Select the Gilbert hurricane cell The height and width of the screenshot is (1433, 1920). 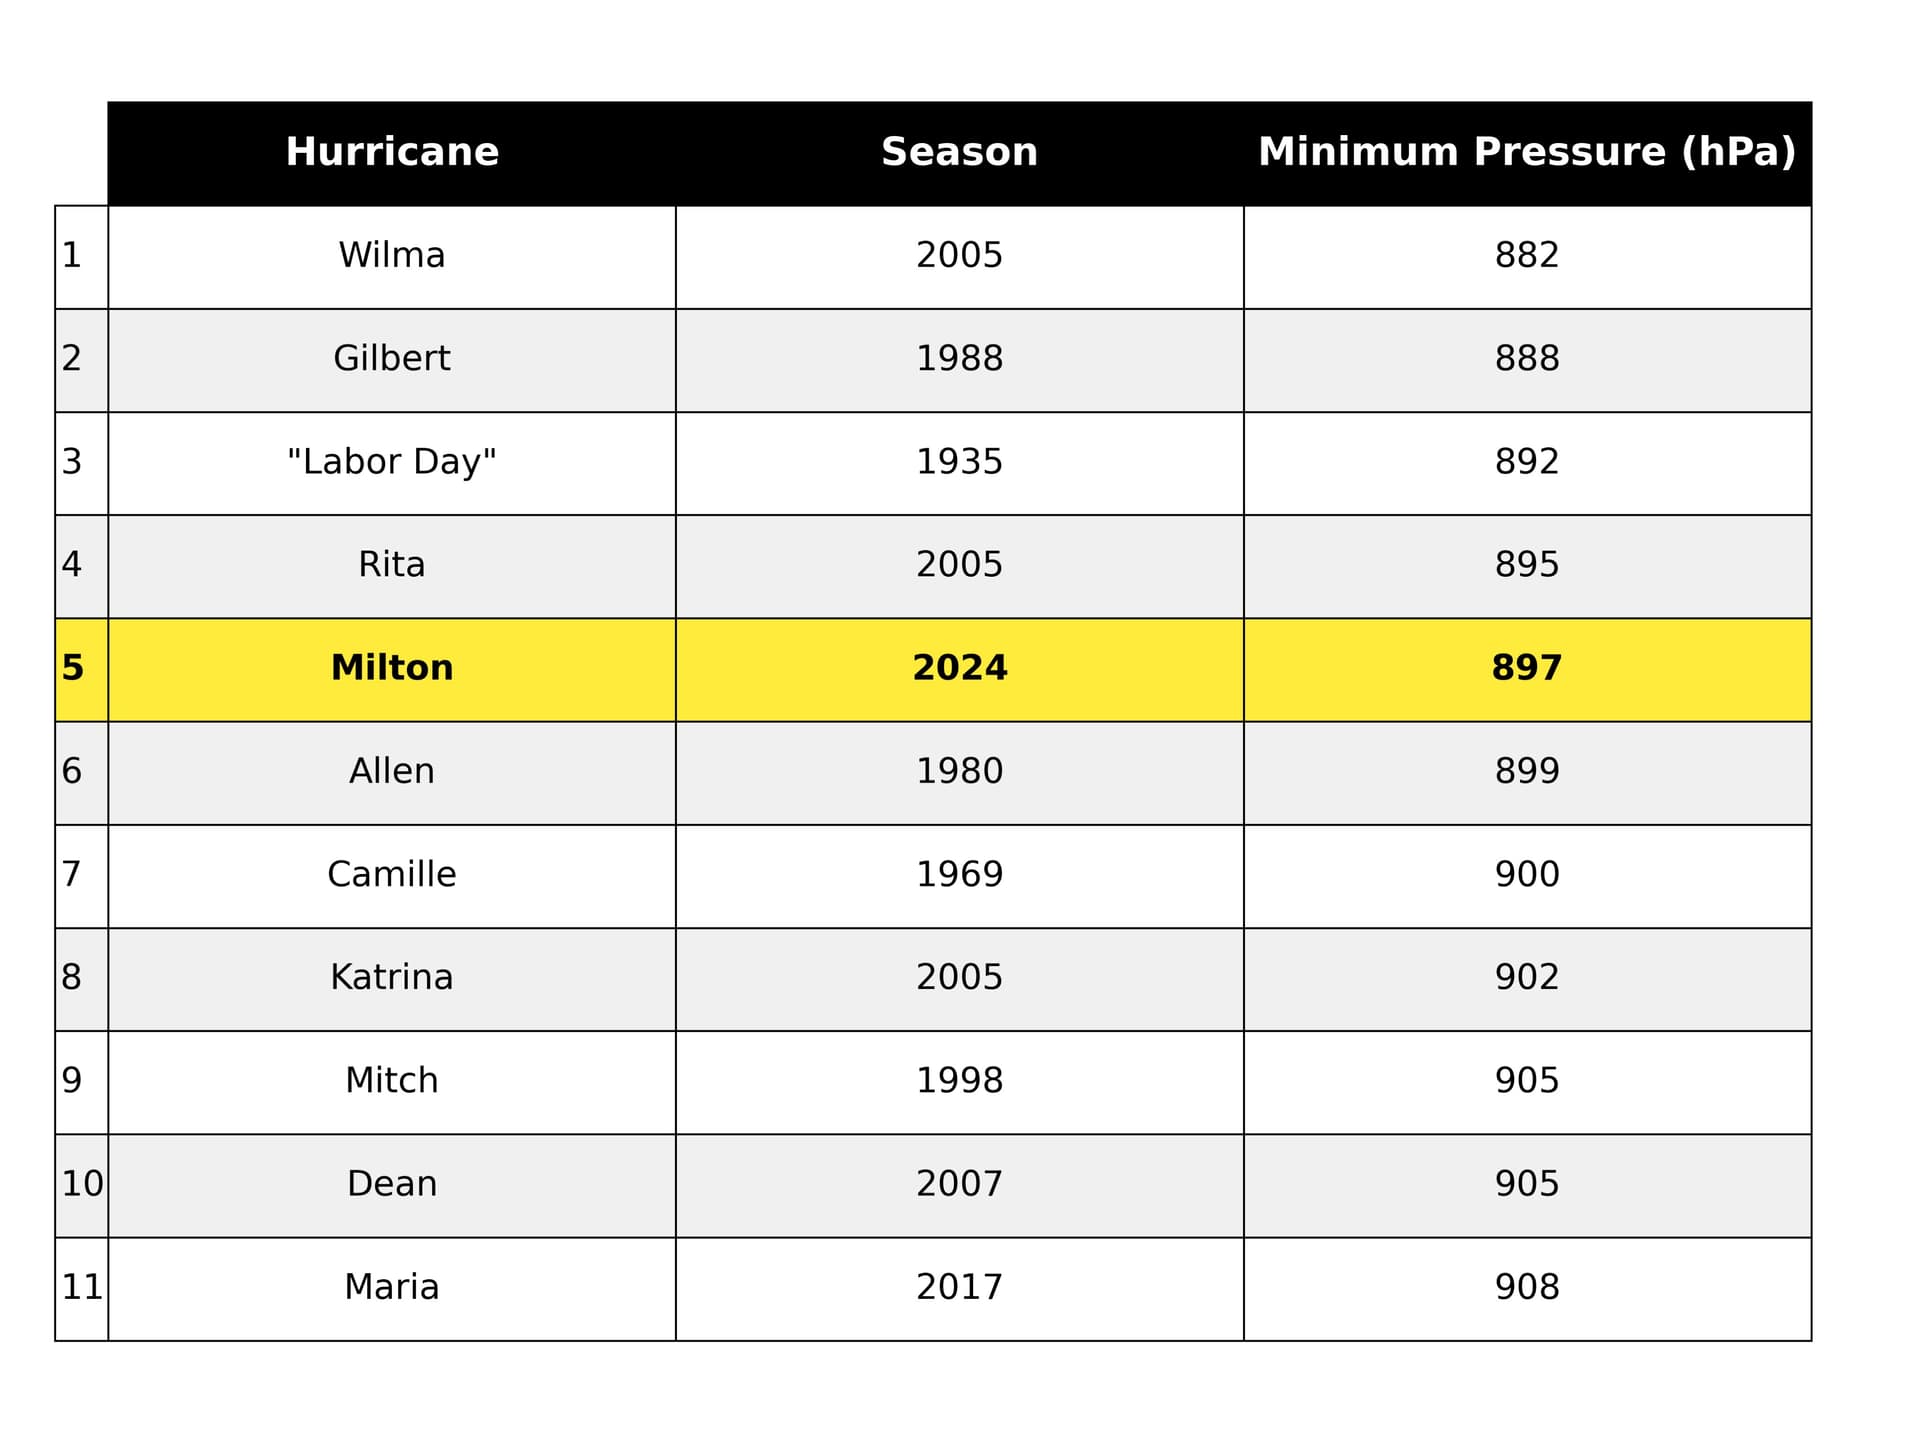(392, 360)
